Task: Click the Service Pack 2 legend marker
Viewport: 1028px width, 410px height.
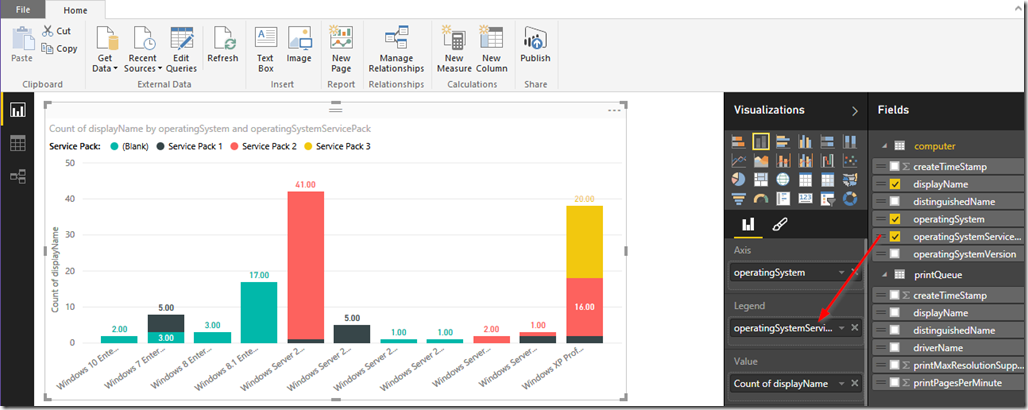Action: (235, 146)
